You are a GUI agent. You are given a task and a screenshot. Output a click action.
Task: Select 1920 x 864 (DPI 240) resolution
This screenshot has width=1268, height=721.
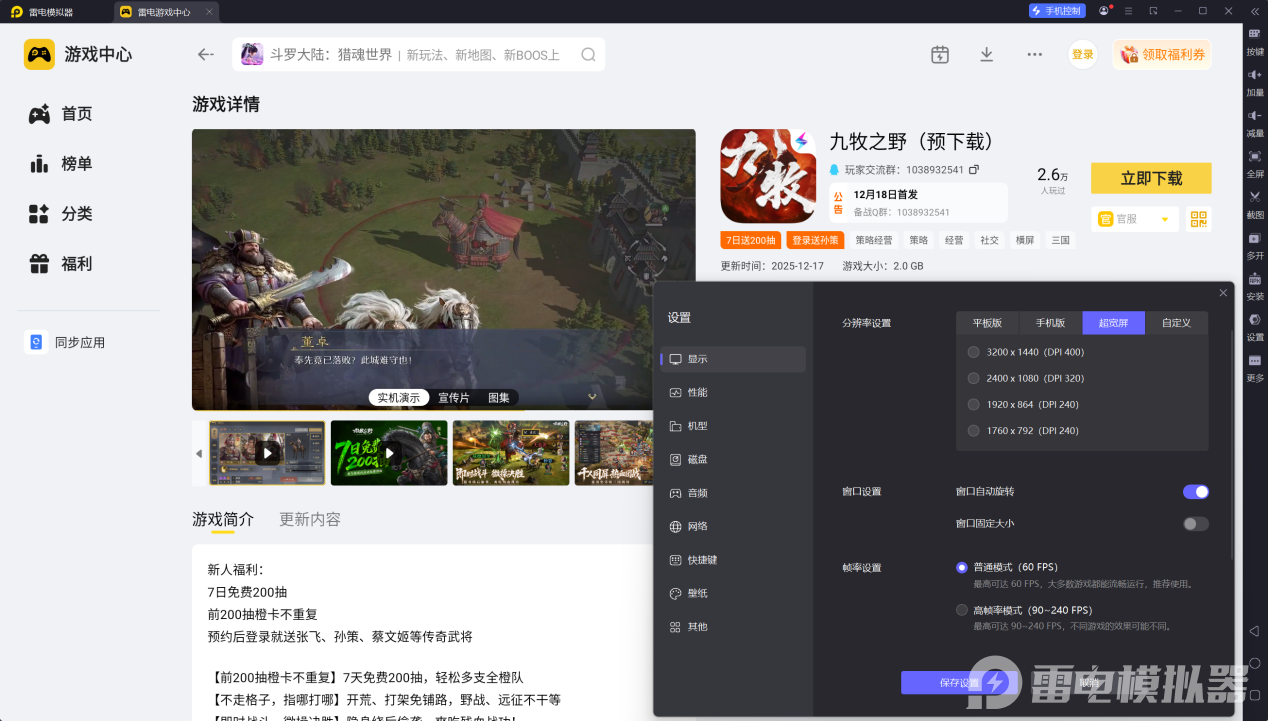(x=974, y=404)
